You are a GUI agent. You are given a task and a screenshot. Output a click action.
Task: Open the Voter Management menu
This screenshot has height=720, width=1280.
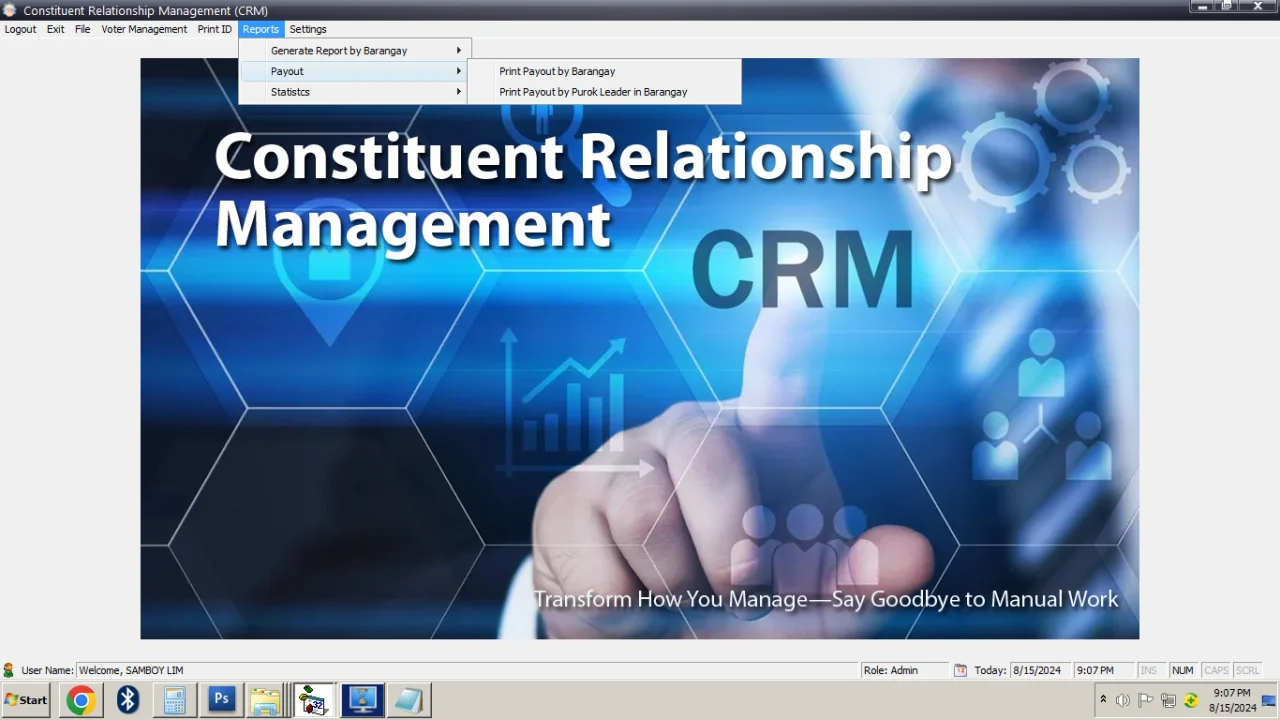point(144,29)
